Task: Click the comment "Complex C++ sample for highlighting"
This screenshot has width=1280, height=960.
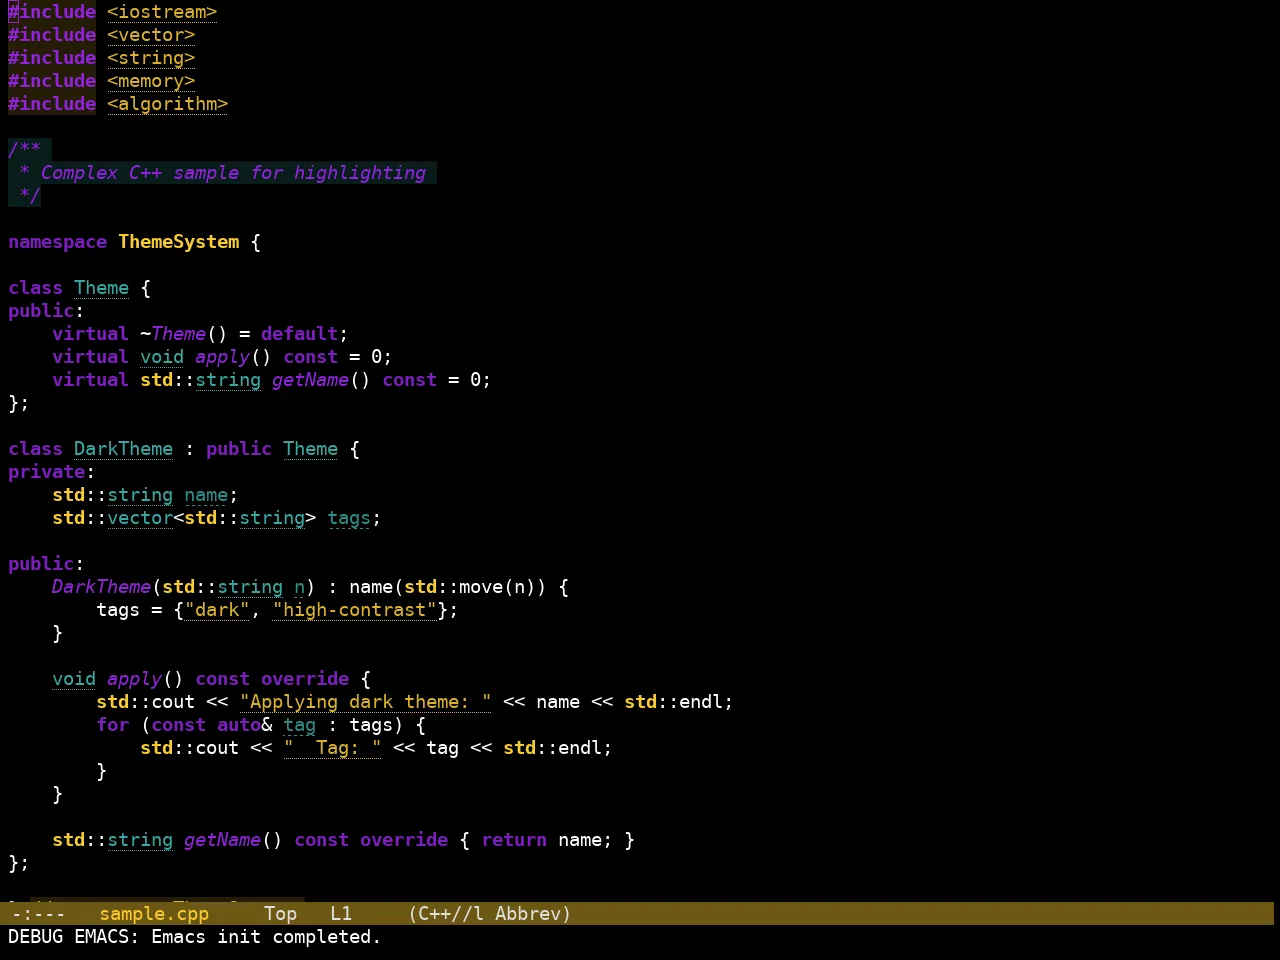Action: click(233, 173)
